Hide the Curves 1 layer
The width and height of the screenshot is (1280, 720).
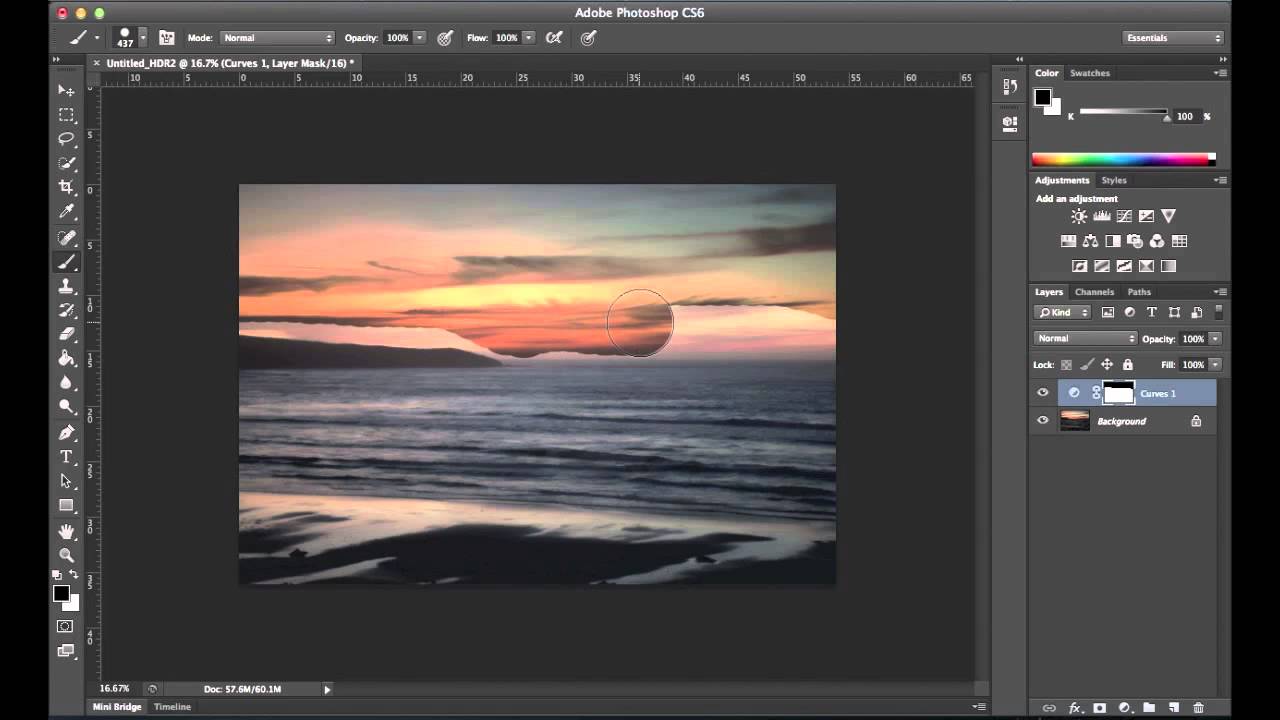click(1043, 393)
